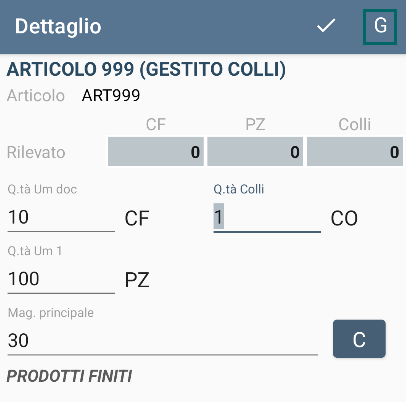This screenshot has width=406, height=402.
Task: Select the ART999 article code
Action: [x=111, y=96]
